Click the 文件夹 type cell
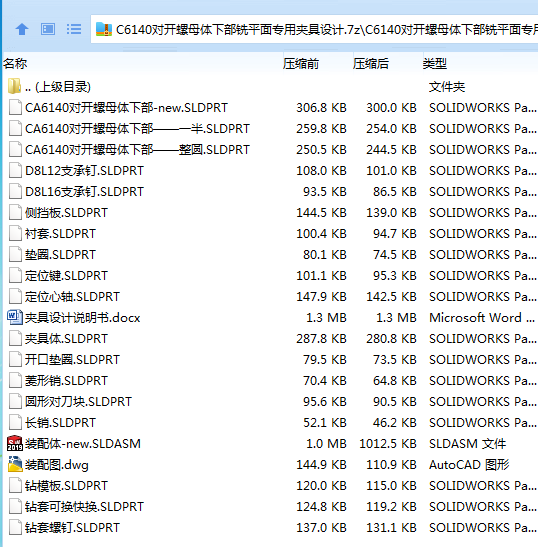The image size is (538, 547). click(447, 87)
